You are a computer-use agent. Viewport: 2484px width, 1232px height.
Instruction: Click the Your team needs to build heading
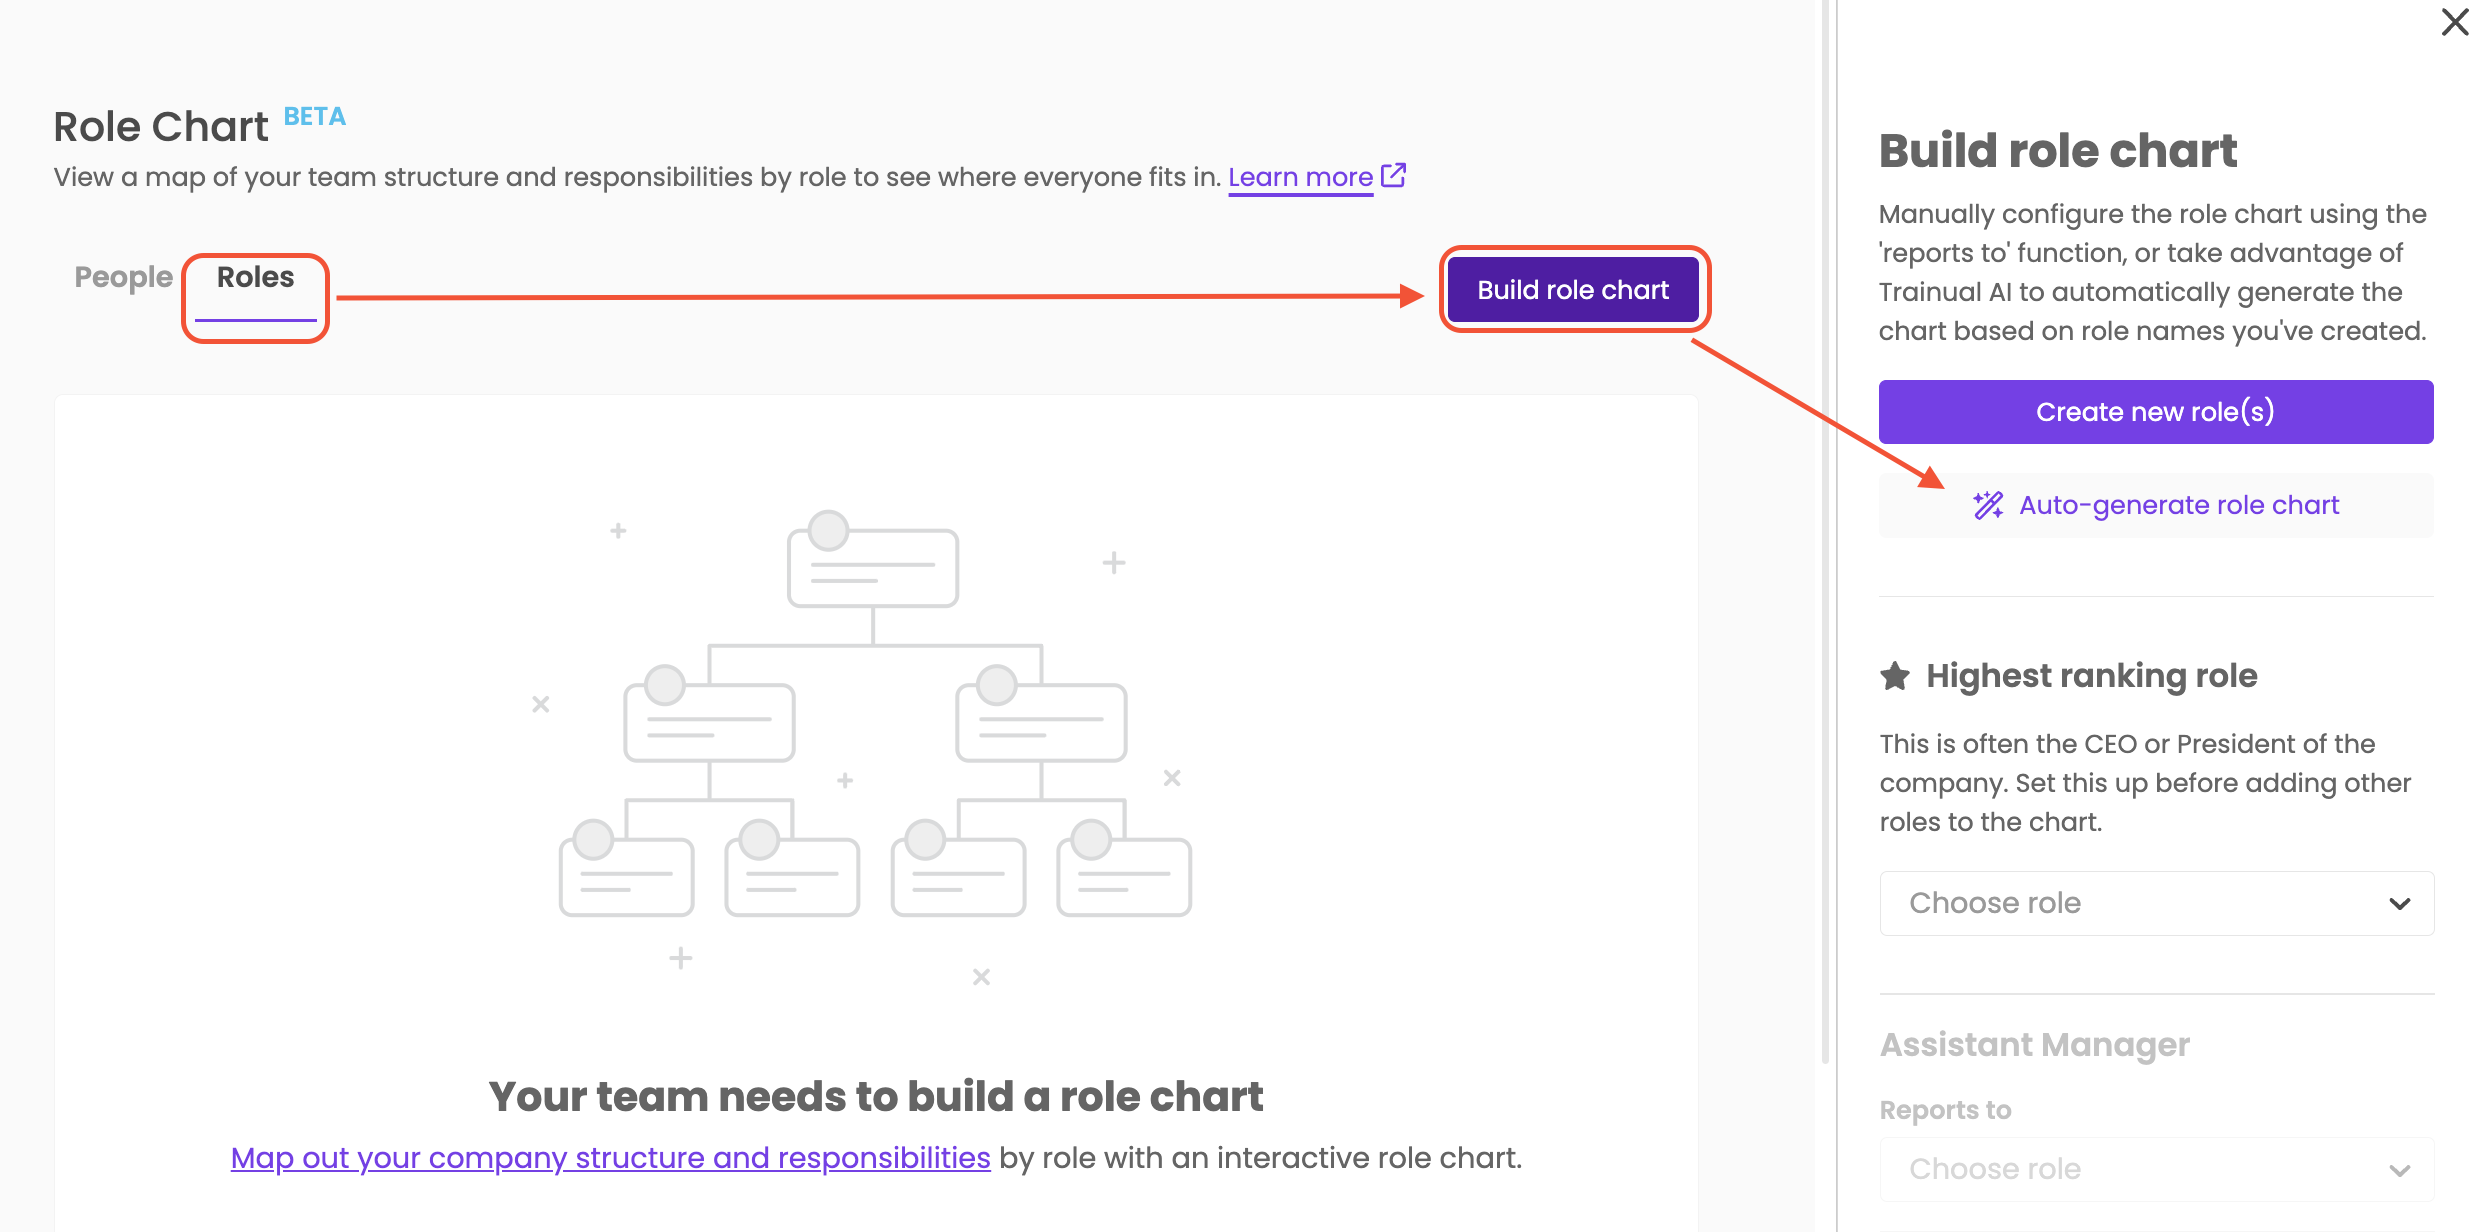(x=875, y=1097)
